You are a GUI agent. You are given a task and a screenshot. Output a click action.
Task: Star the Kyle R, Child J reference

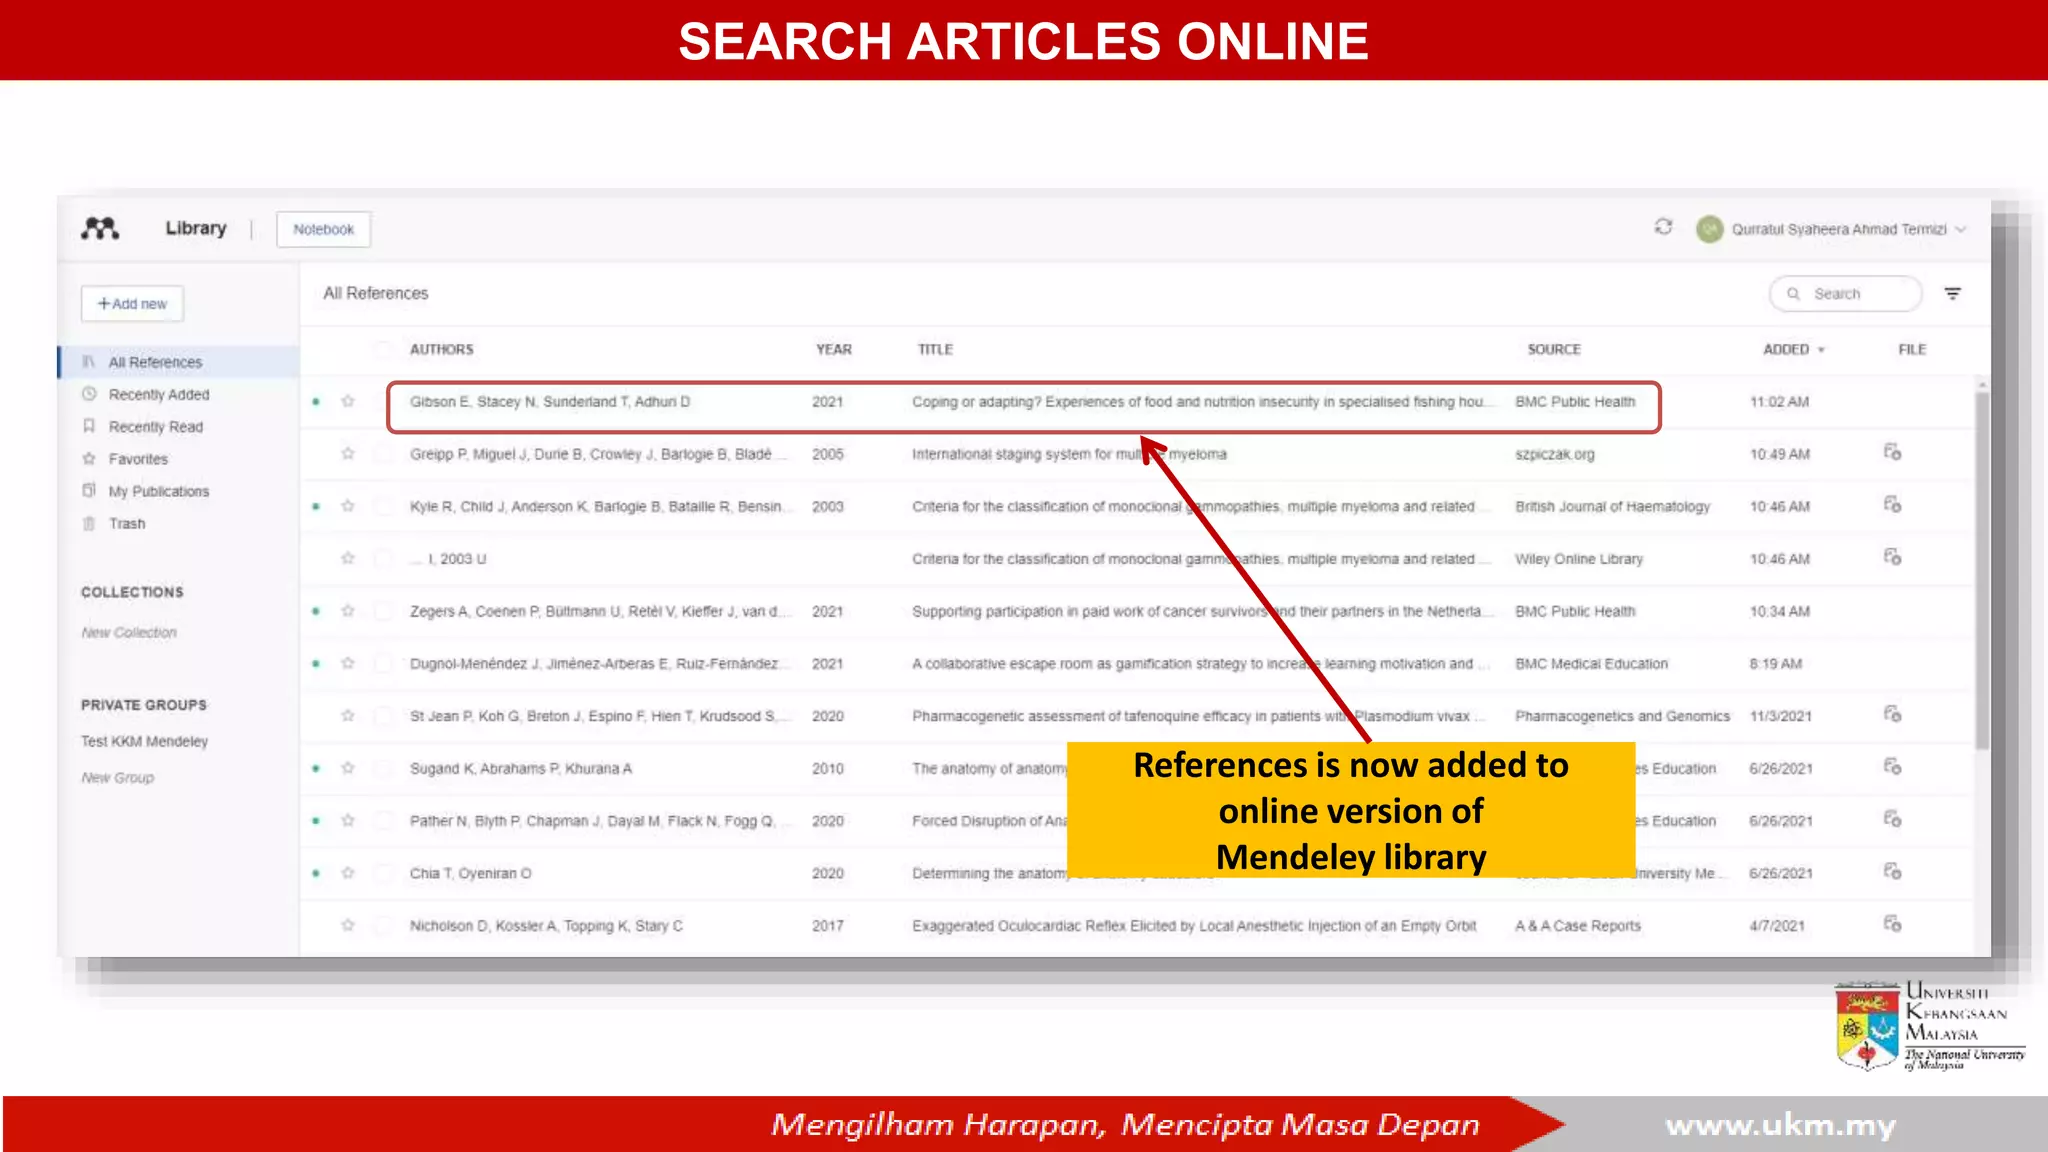(x=348, y=507)
